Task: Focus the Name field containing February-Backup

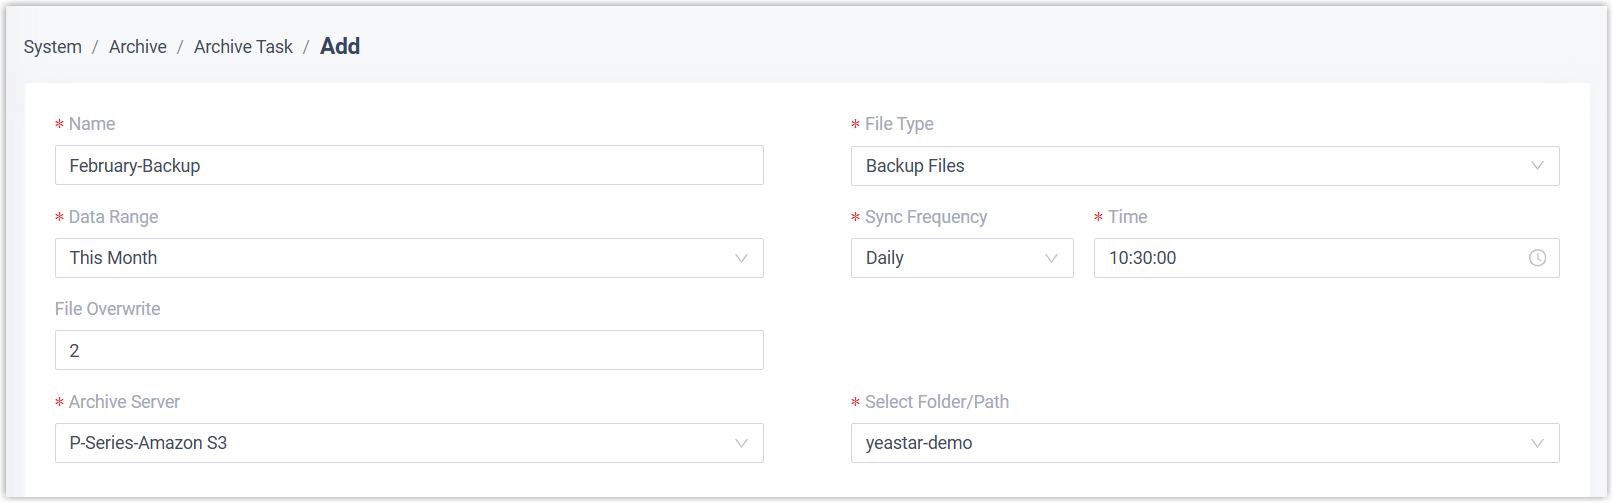Action: pos(409,166)
